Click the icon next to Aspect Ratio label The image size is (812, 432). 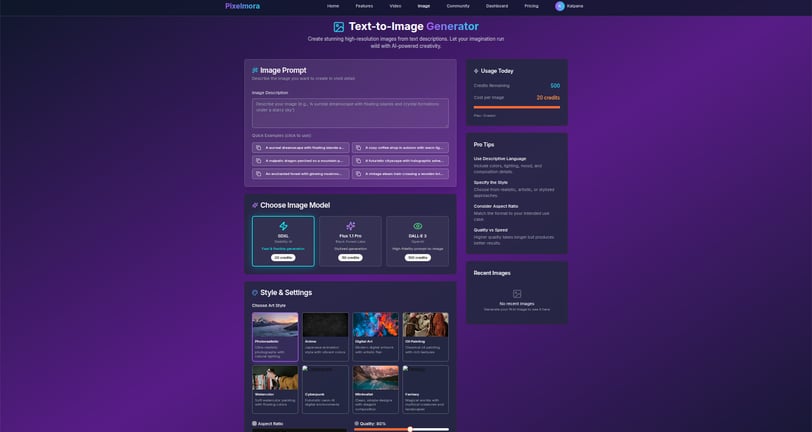point(254,424)
